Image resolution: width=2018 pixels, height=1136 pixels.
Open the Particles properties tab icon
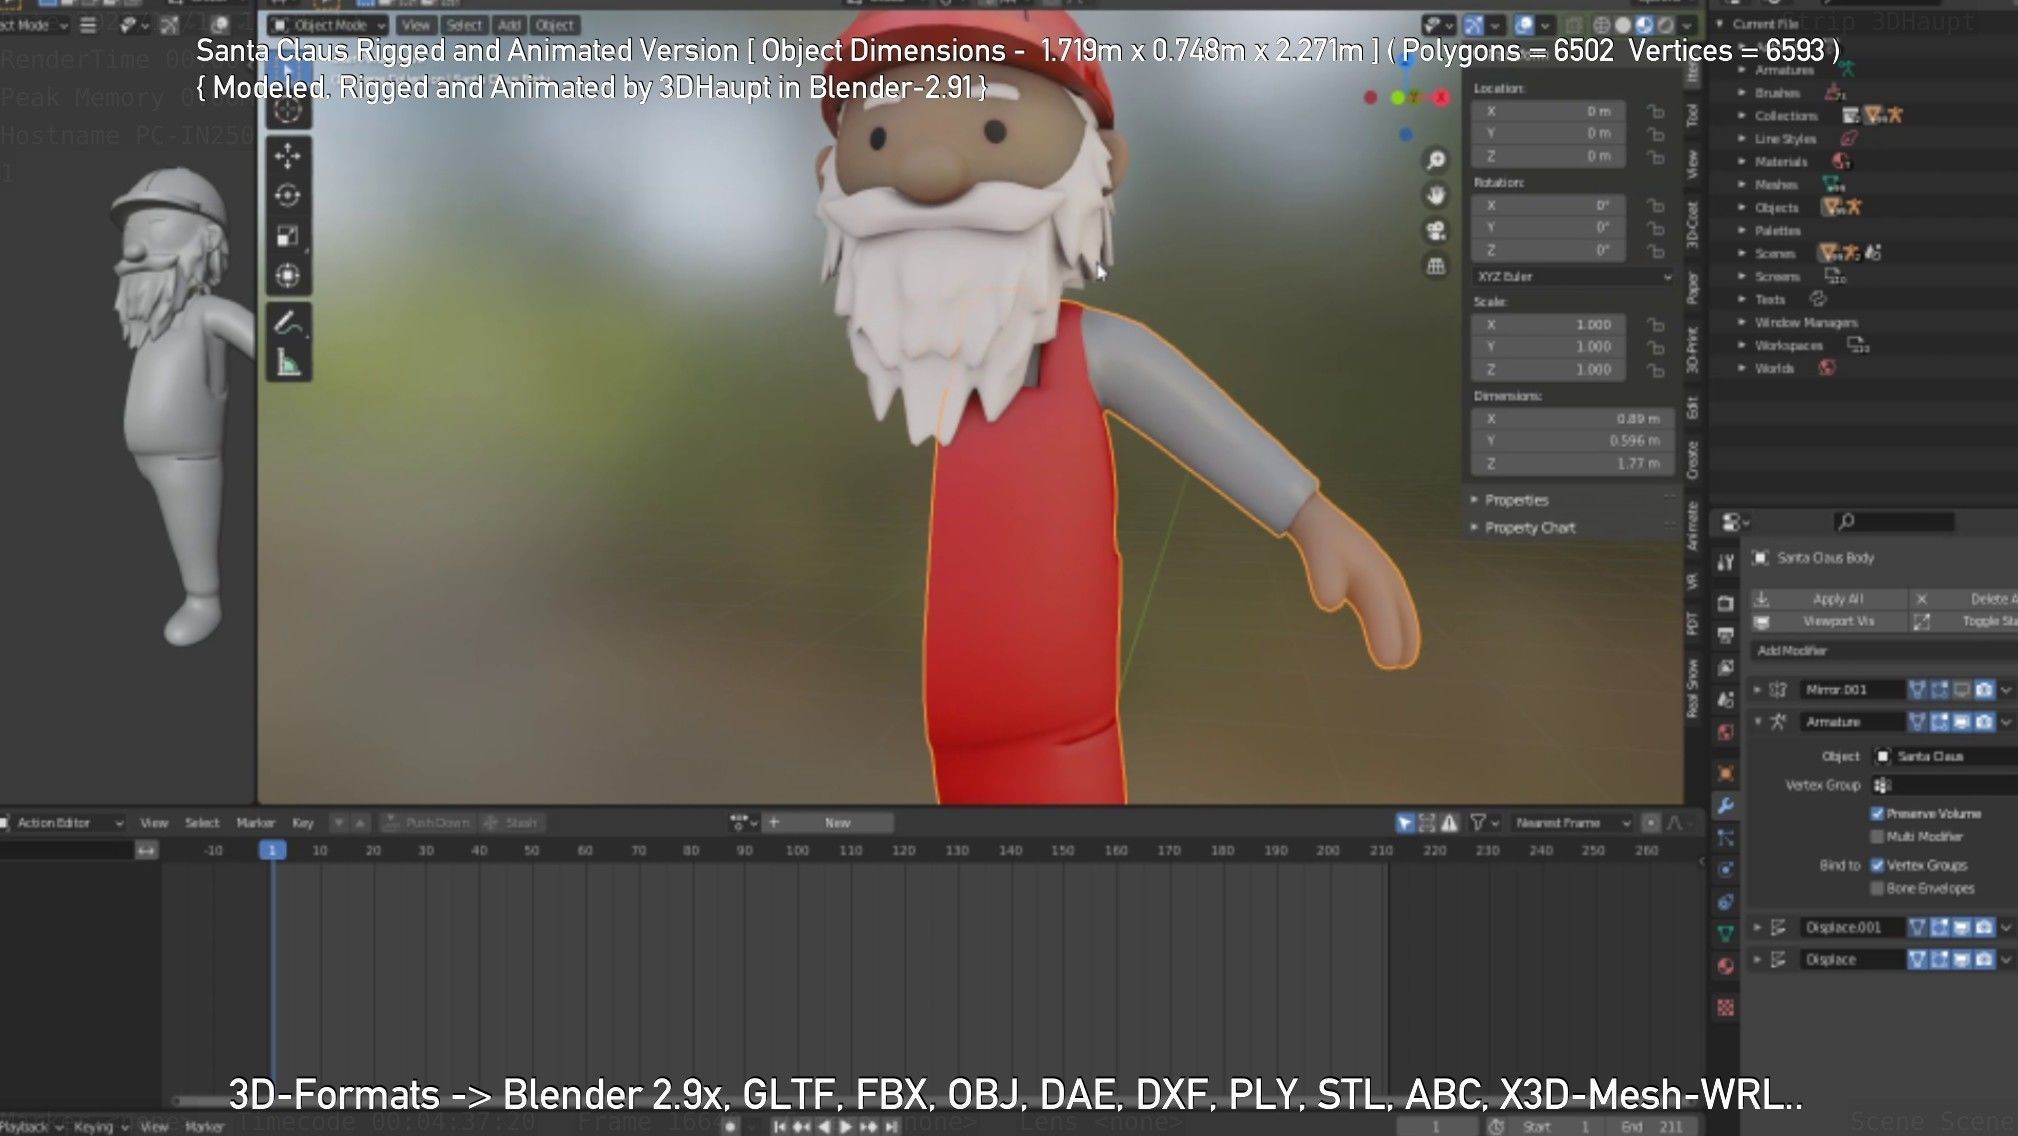[1726, 838]
